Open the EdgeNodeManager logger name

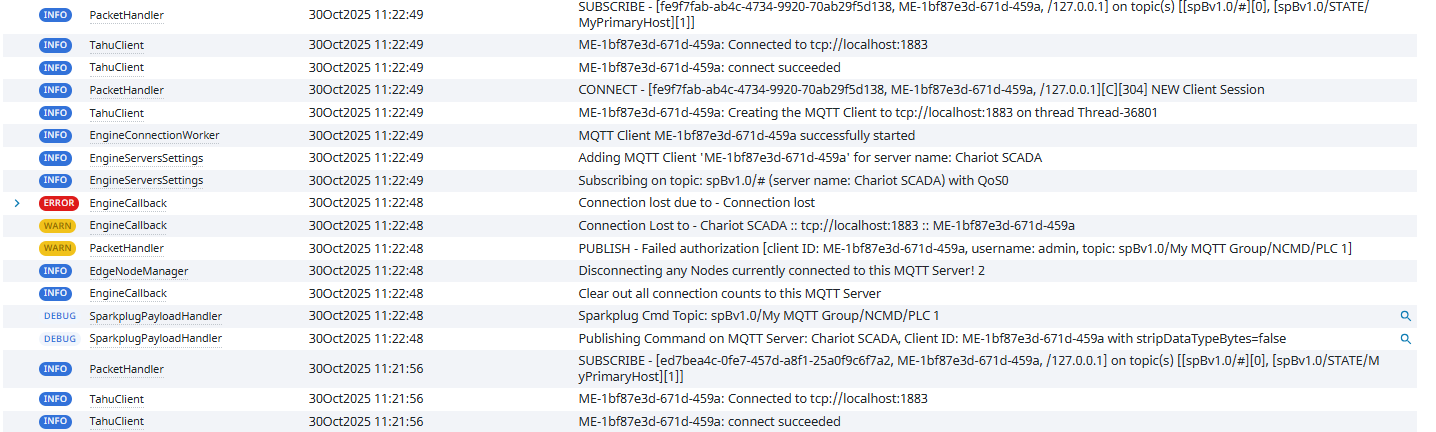coord(138,271)
